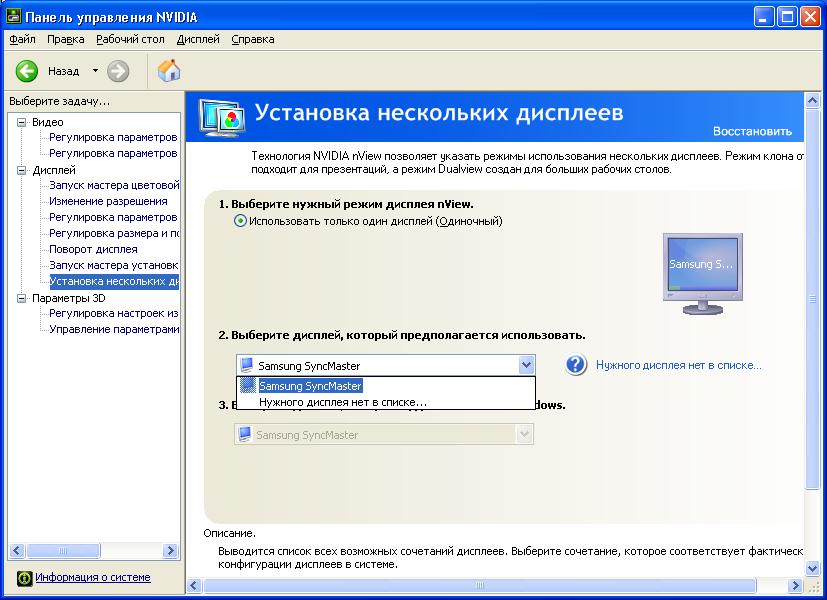The image size is (827, 600).
Task: Click task tree scroll left arrow
Action: coord(17,551)
